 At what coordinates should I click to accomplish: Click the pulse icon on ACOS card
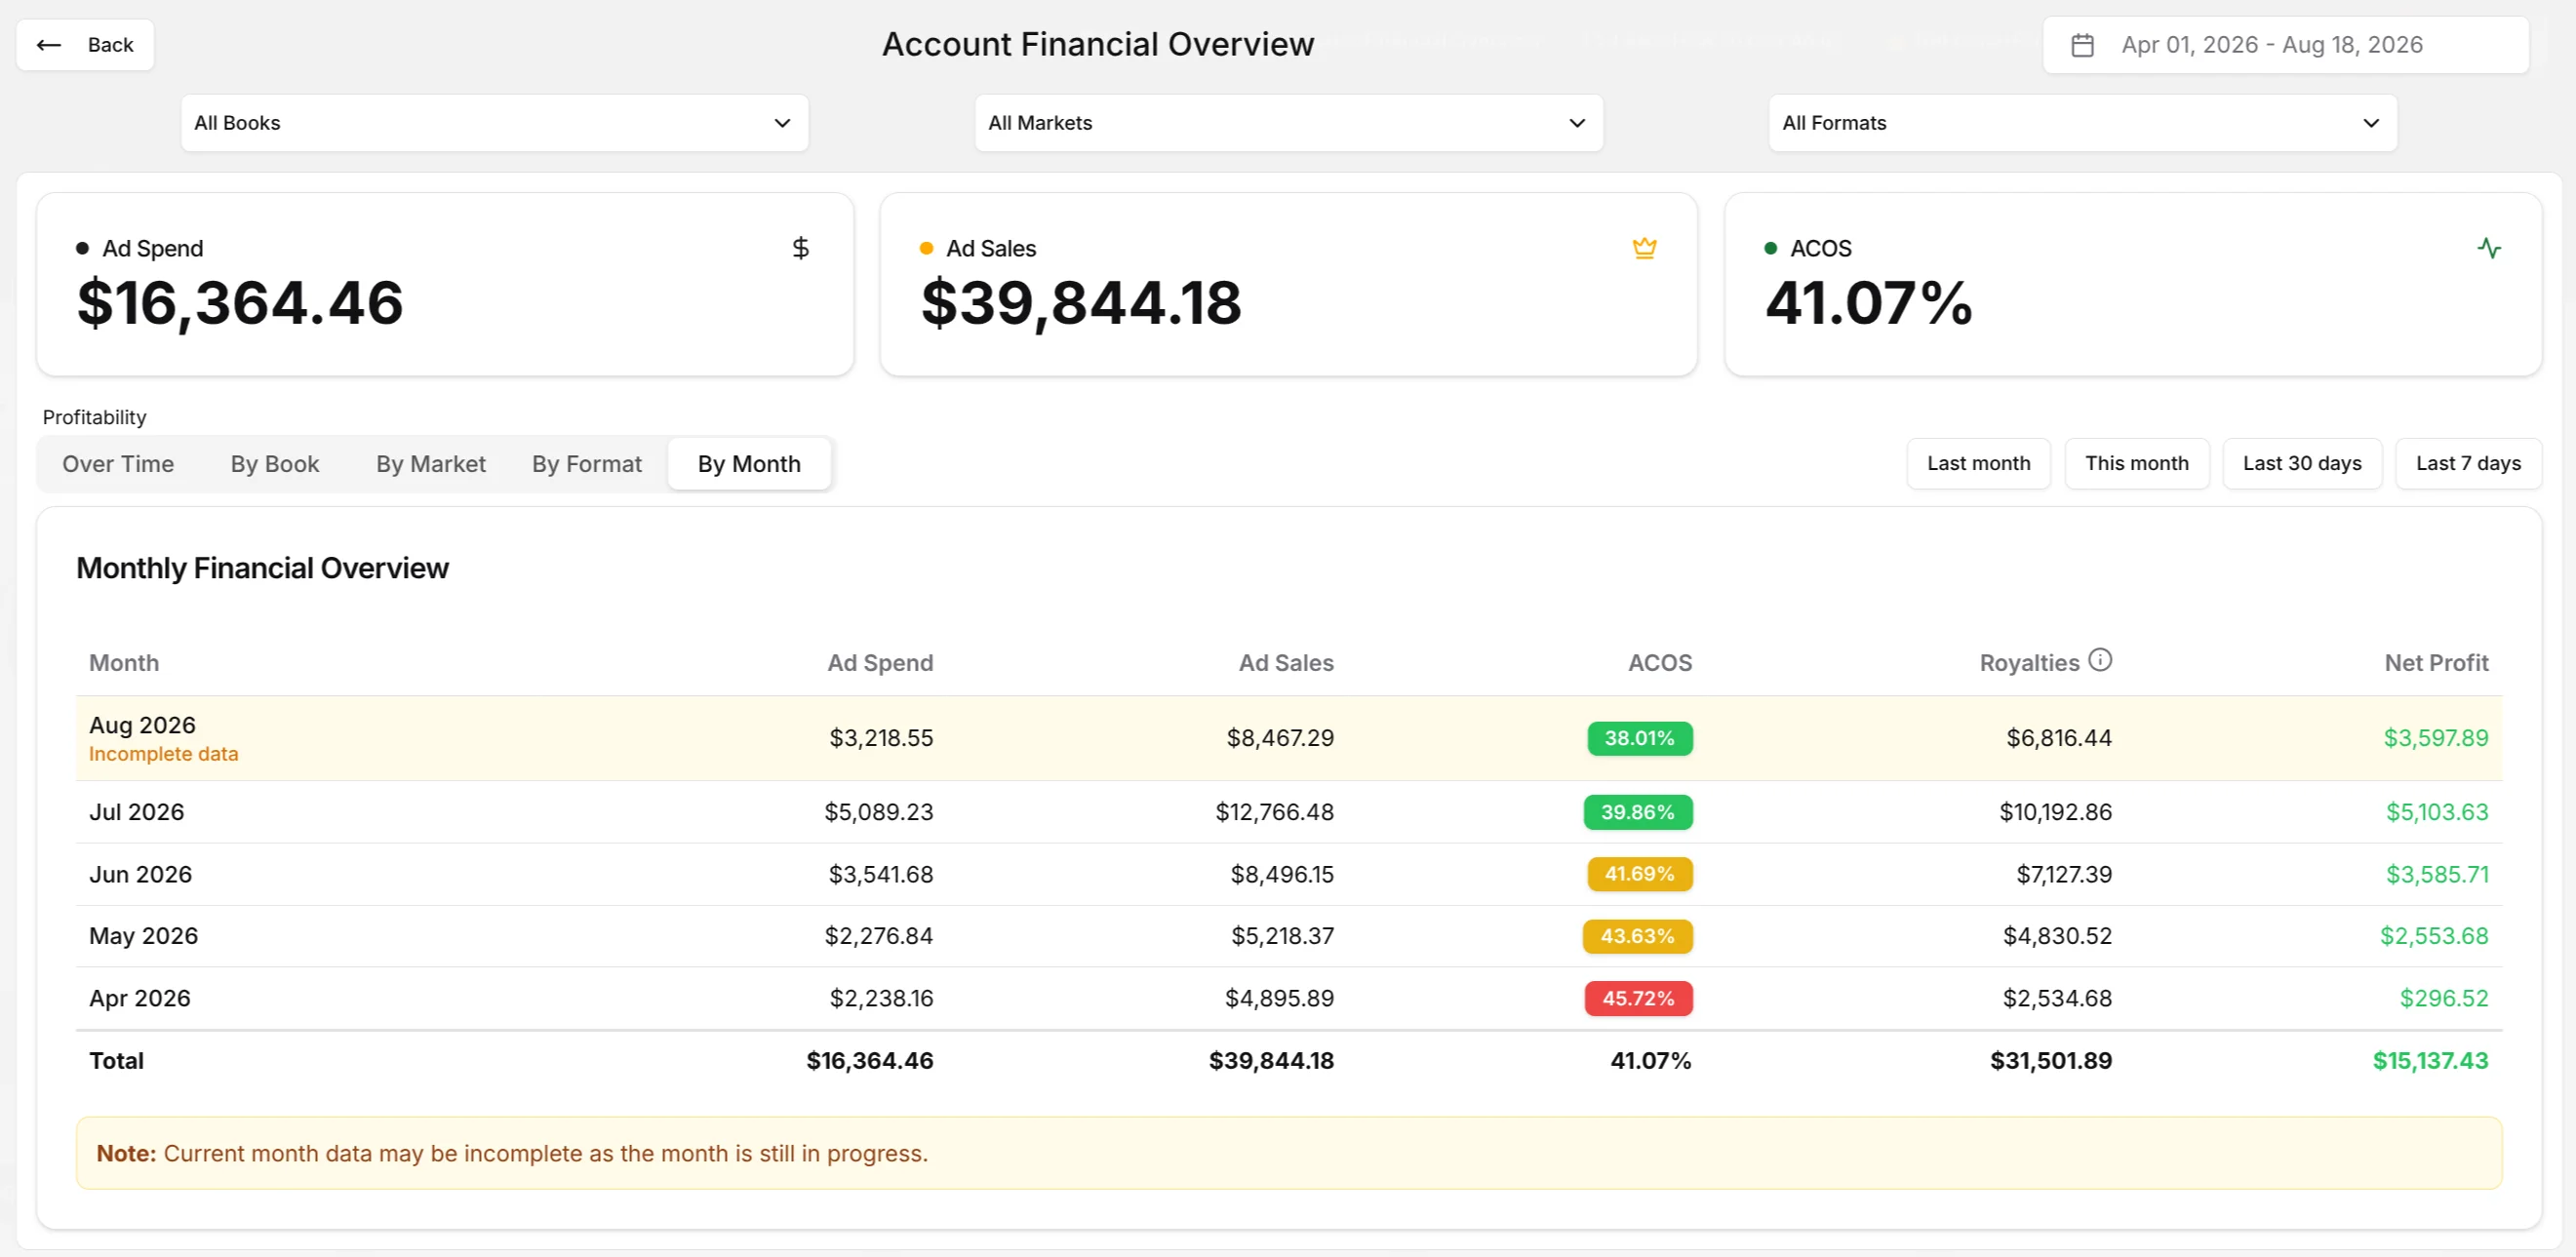(2489, 248)
